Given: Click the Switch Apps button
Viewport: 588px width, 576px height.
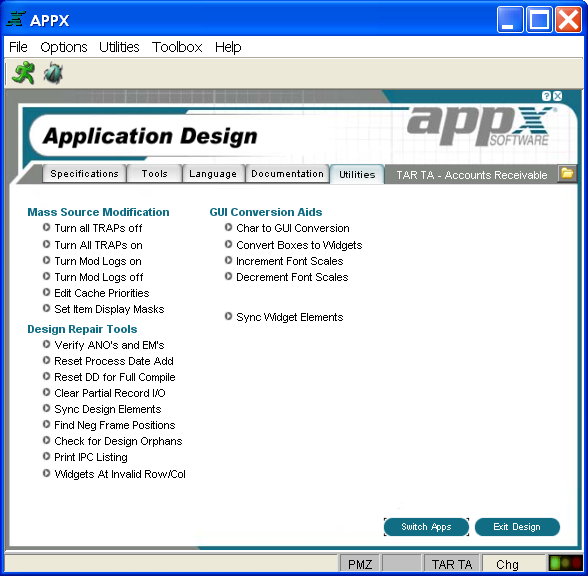Looking at the screenshot, I should point(426,527).
